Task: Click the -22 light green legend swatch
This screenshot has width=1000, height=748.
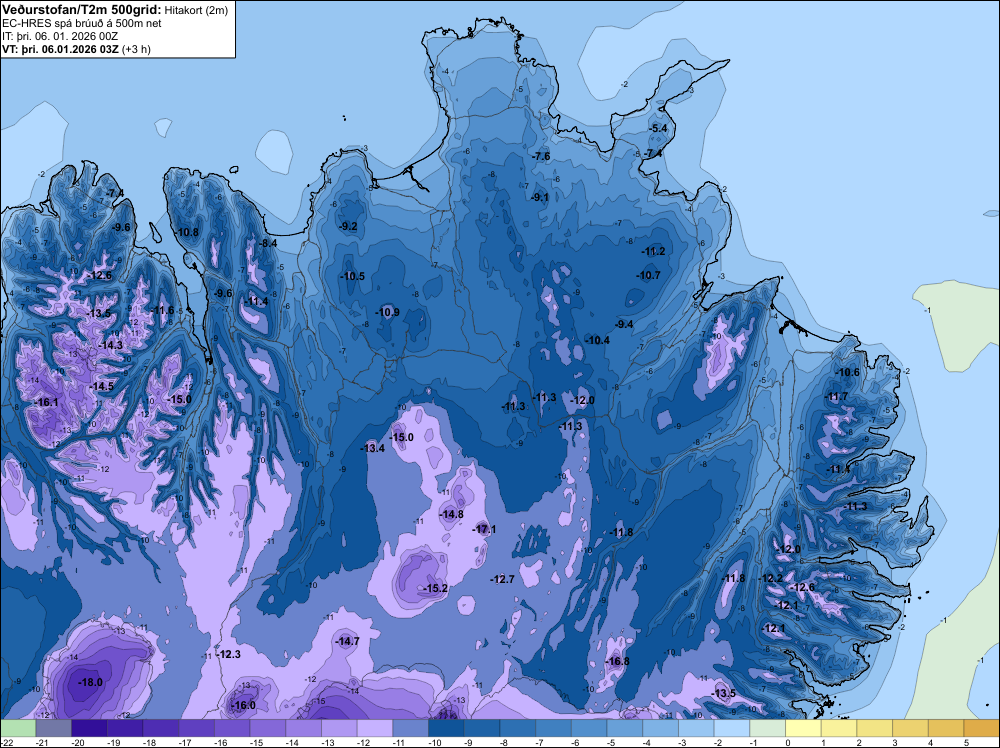Action: coord(18,729)
